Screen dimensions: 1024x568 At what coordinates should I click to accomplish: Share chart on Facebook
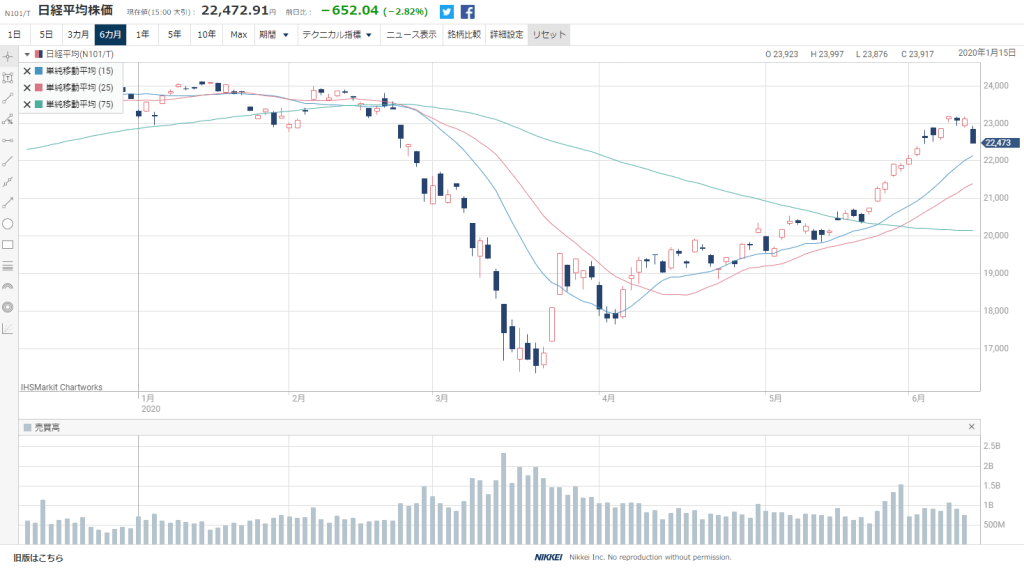point(467,12)
